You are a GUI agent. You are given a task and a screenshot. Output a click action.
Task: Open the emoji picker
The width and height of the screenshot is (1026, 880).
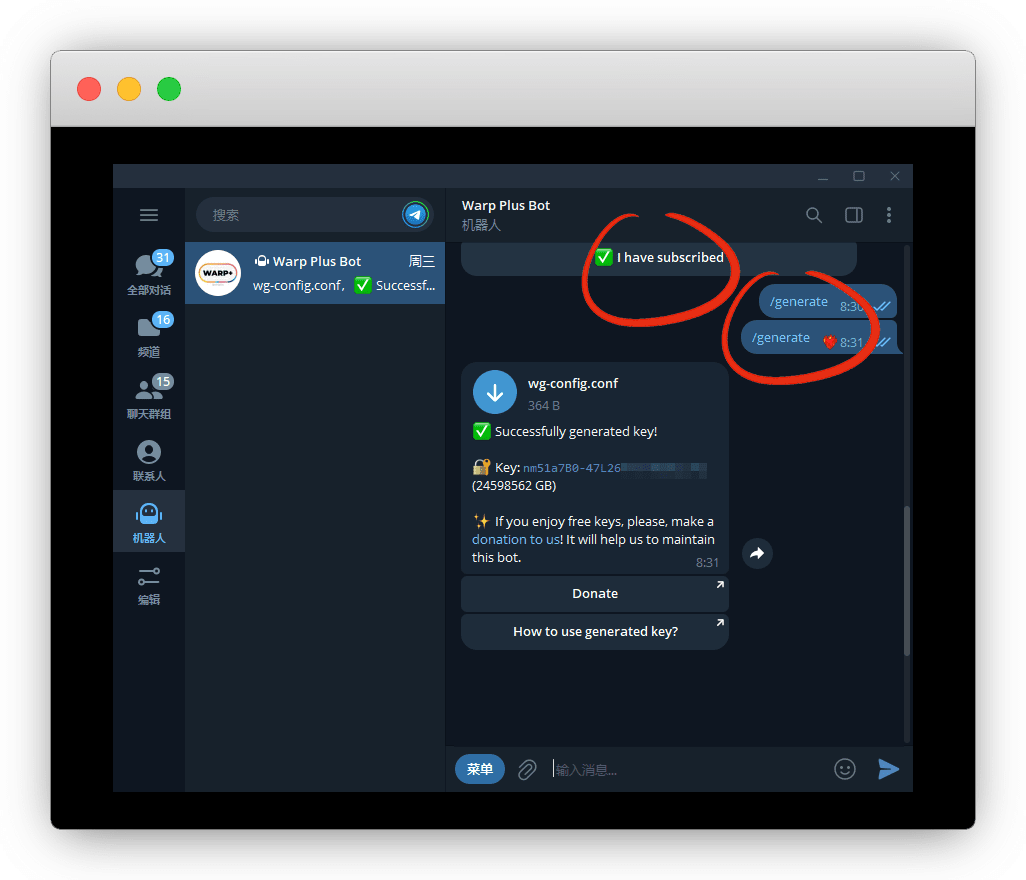point(845,769)
